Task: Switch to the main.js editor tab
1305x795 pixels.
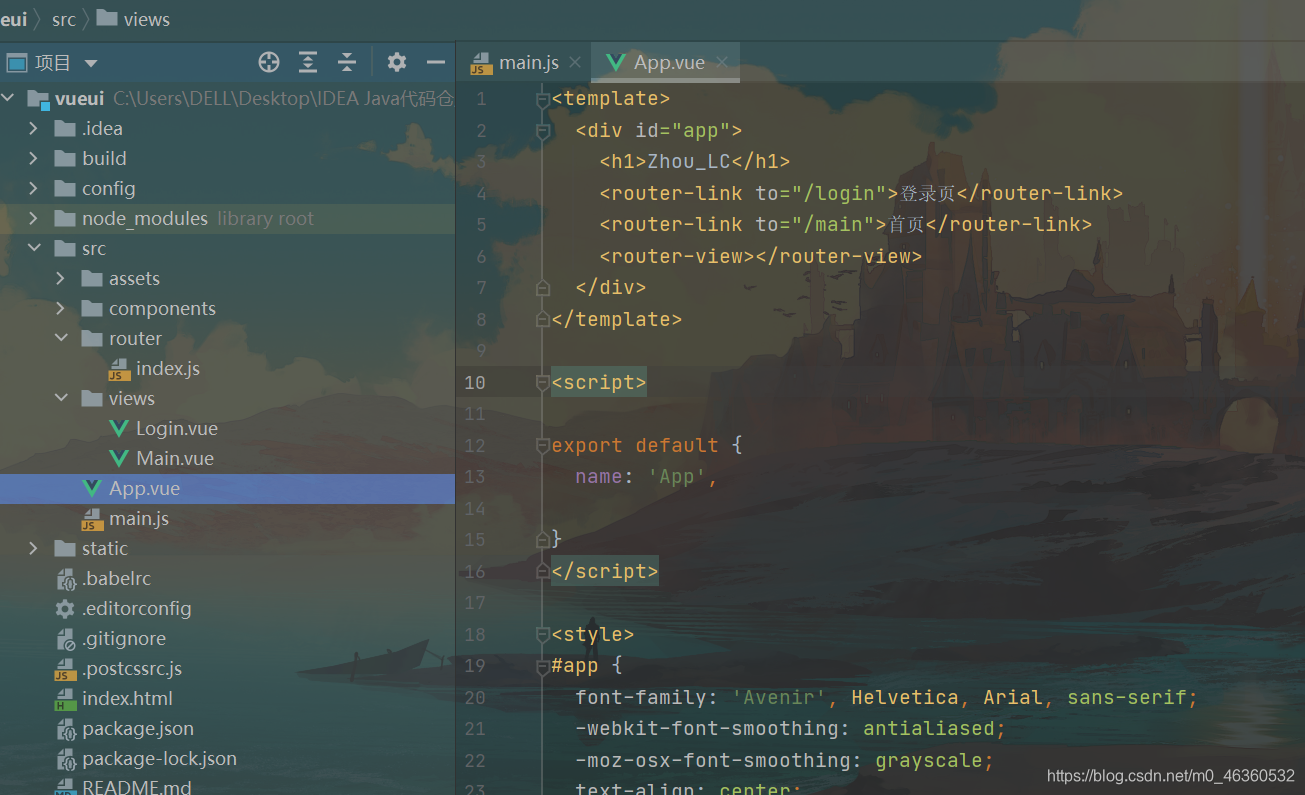Action: [x=529, y=62]
